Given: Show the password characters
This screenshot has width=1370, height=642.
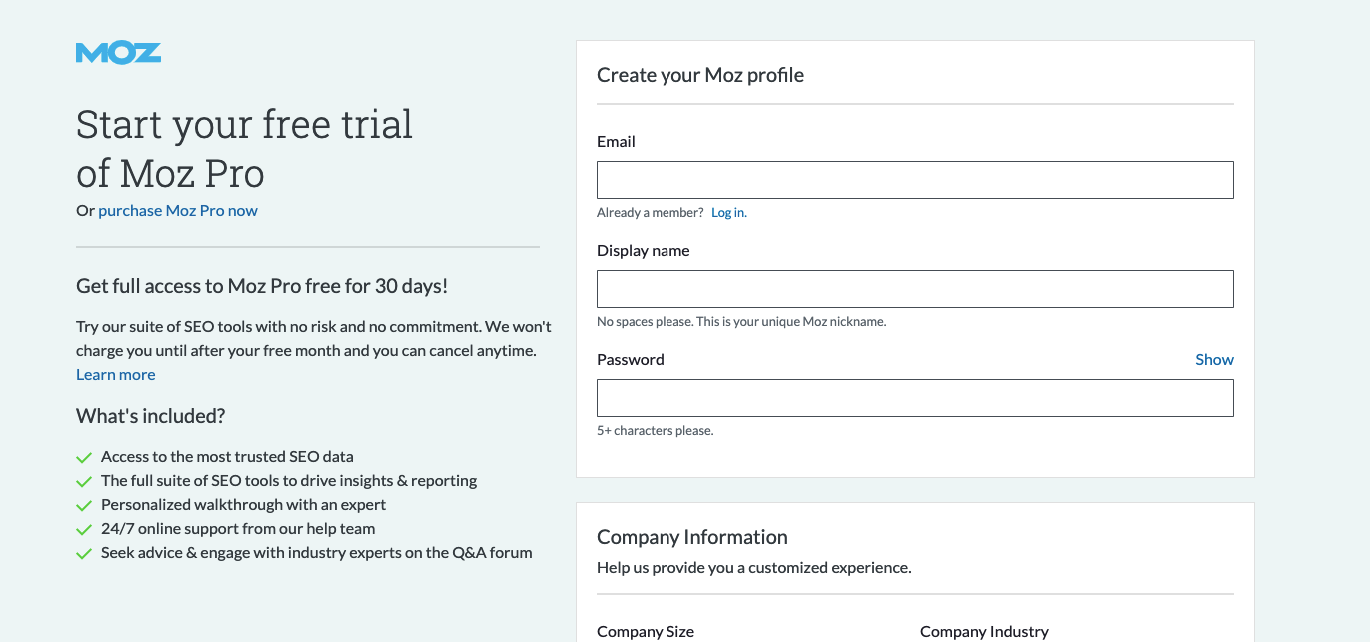Looking at the screenshot, I should (1214, 360).
